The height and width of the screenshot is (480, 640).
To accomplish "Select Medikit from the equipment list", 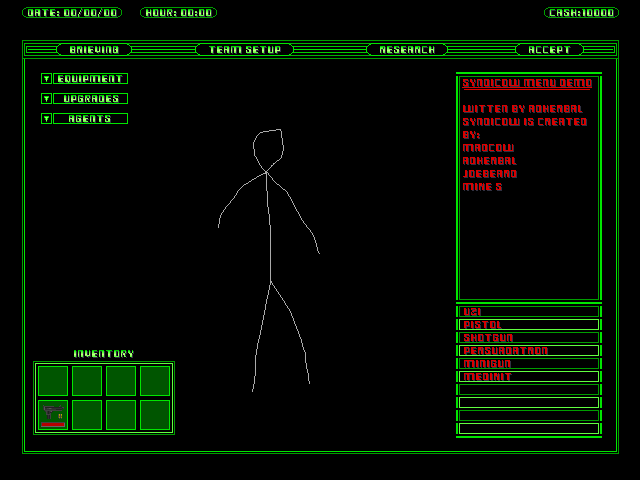I will pyautogui.click(x=529, y=377).
